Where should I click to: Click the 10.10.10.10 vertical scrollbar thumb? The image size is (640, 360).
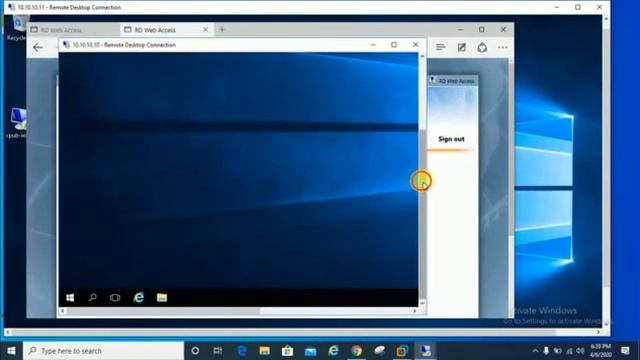[422, 213]
